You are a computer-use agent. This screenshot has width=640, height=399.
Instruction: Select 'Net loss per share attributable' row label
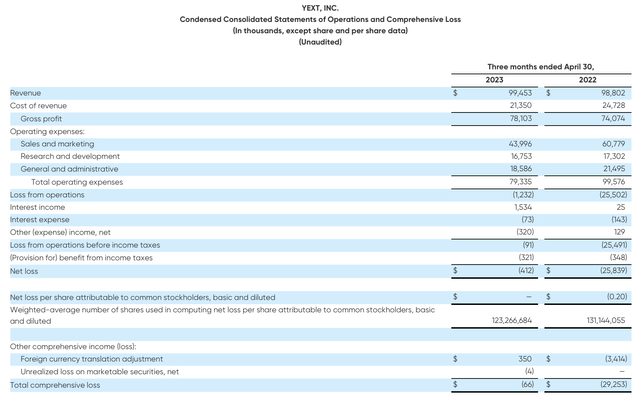(142, 297)
